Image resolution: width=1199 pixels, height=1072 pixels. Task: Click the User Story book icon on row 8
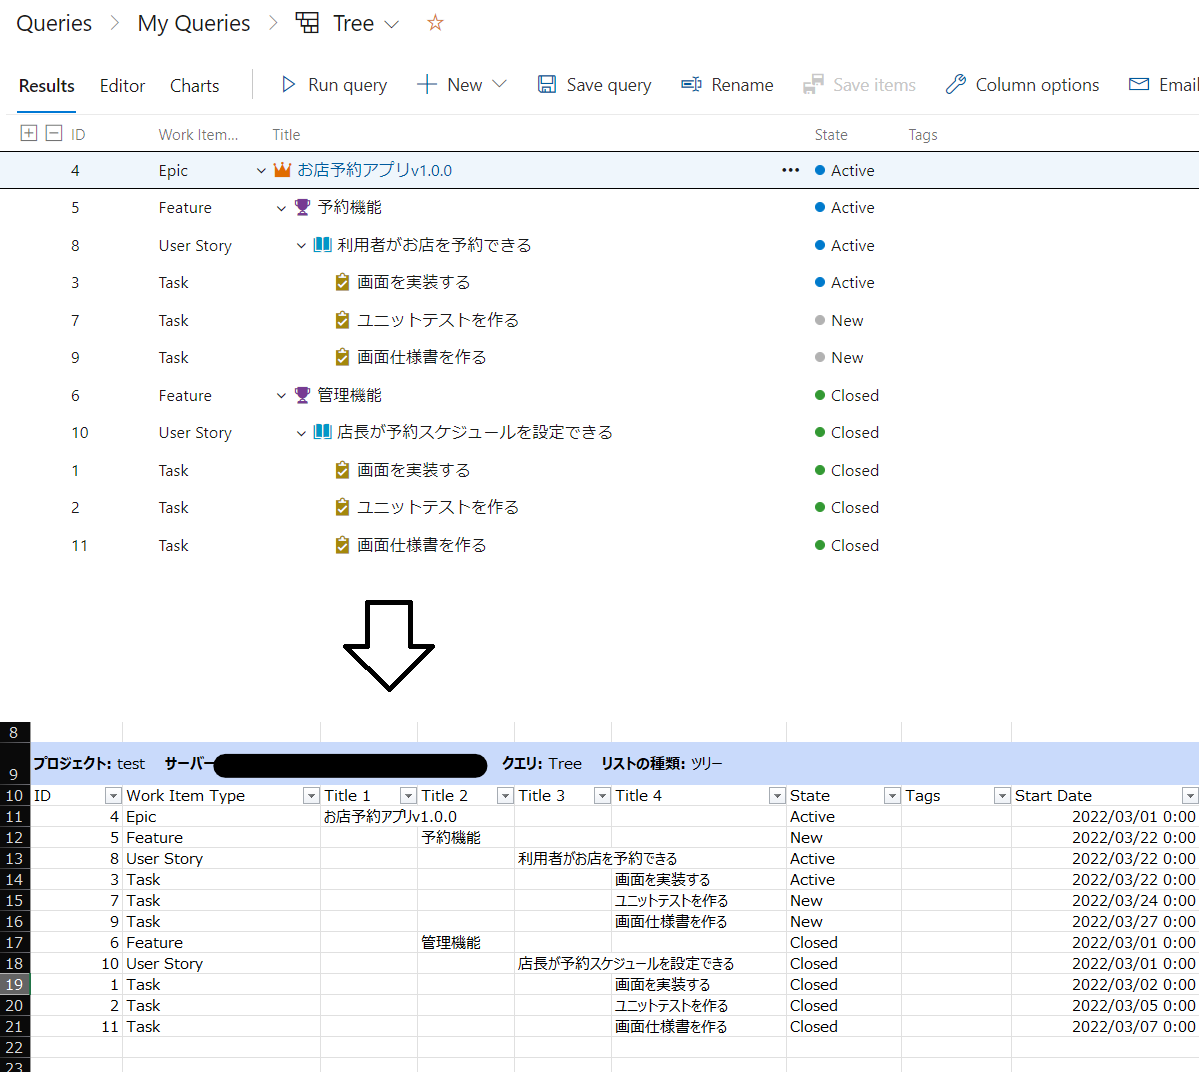(x=321, y=245)
